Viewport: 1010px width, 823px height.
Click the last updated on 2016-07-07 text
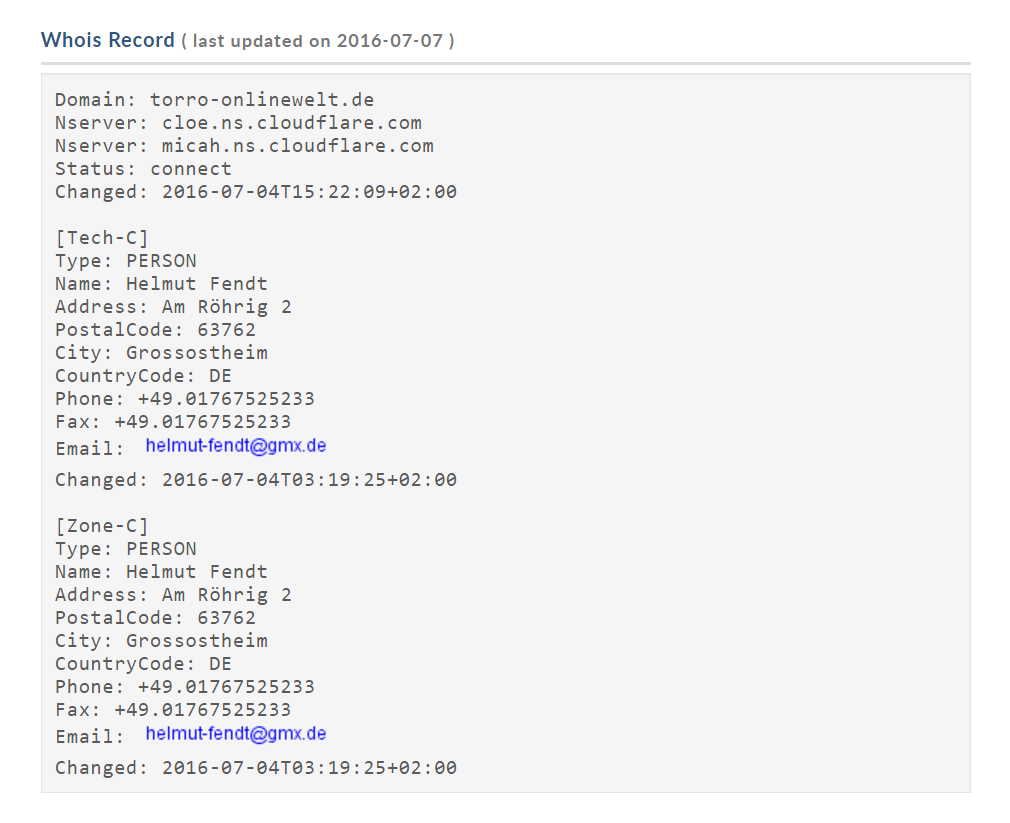(x=318, y=41)
